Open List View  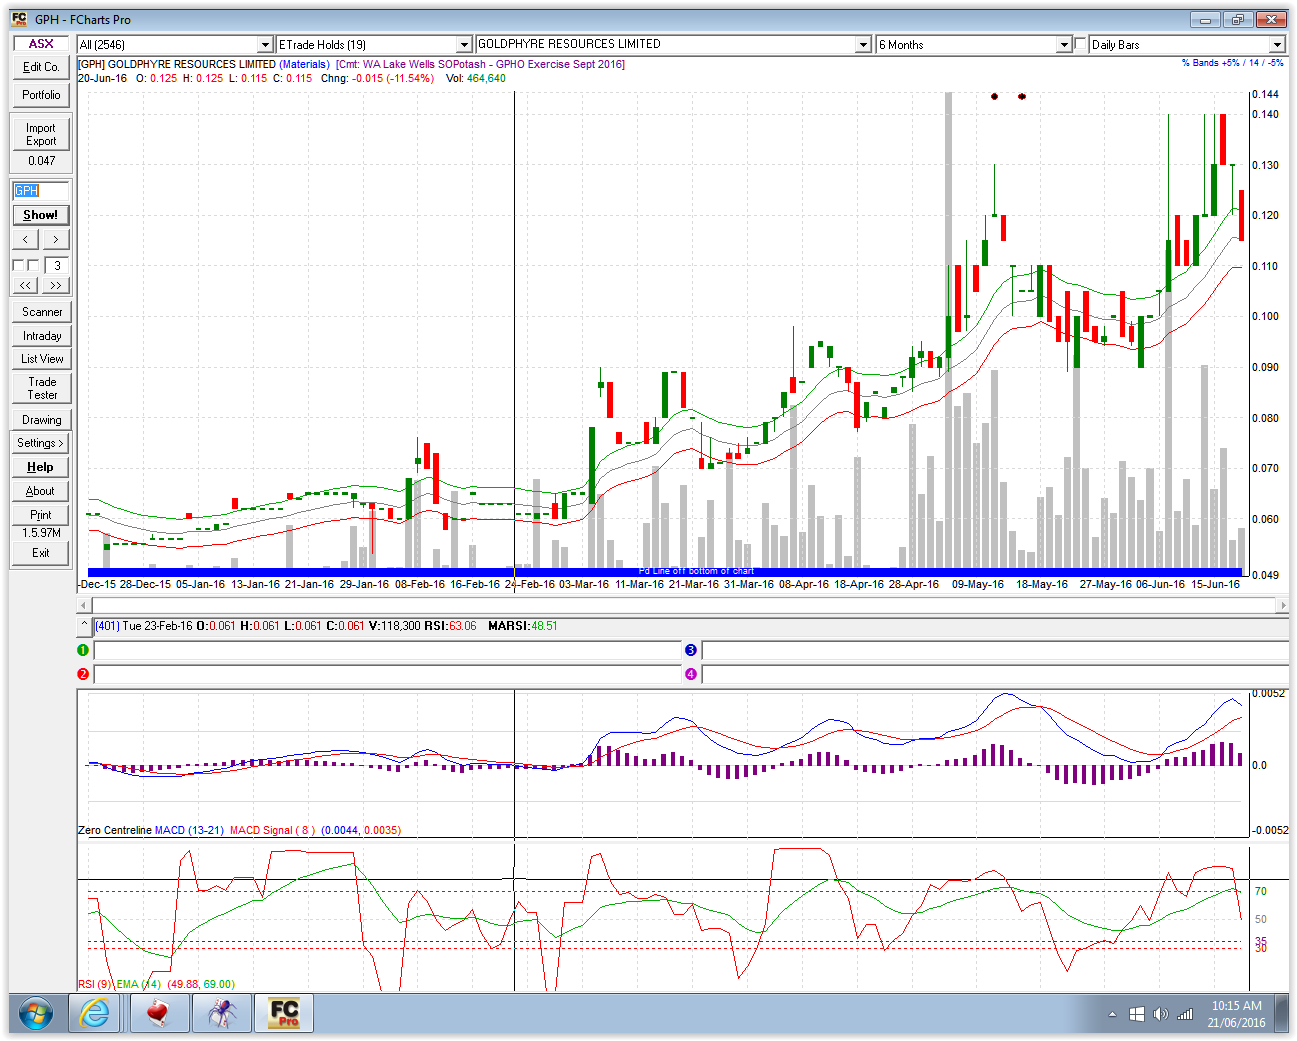pos(41,359)
